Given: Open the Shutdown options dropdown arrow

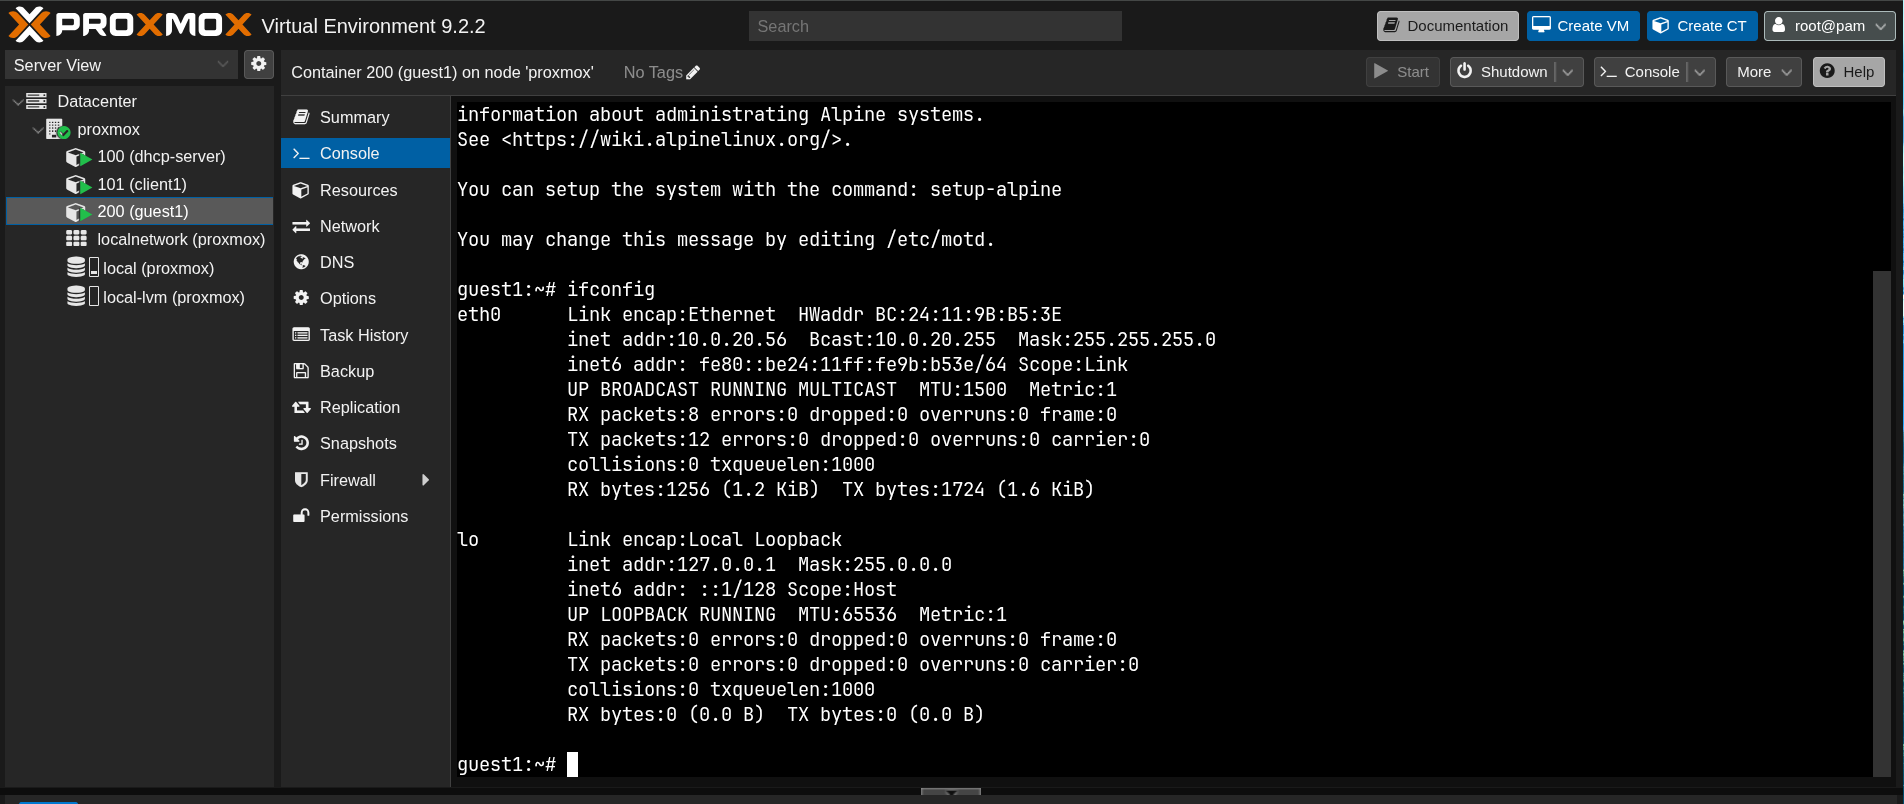Looking at the screenshot, I should click(x=1568, y=72).
